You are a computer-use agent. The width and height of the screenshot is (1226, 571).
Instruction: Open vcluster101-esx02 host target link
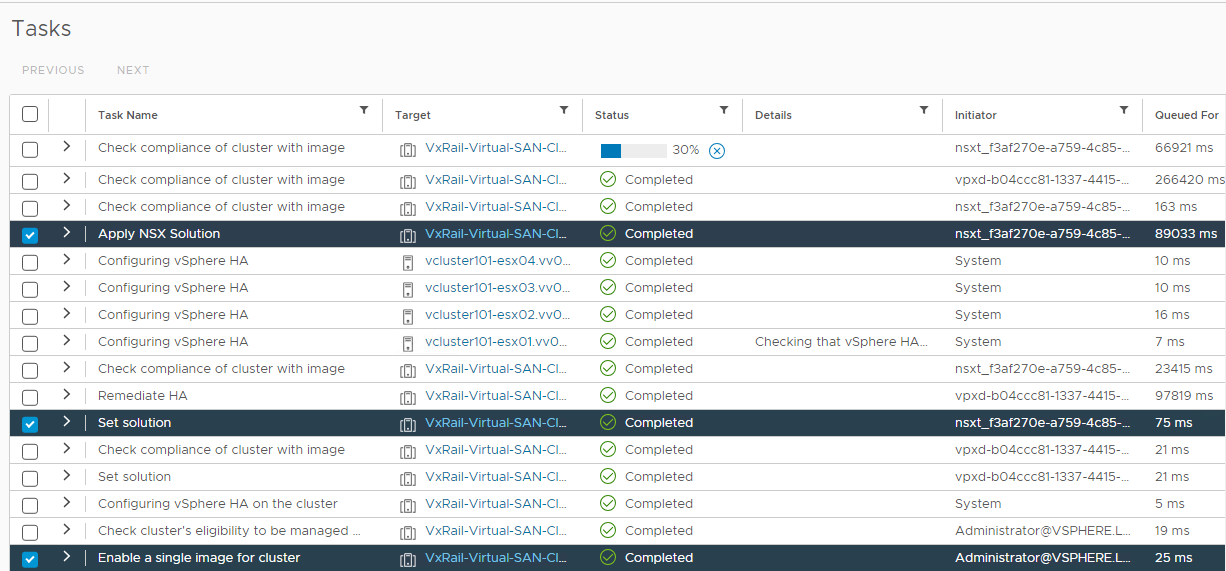click(497, 314)
